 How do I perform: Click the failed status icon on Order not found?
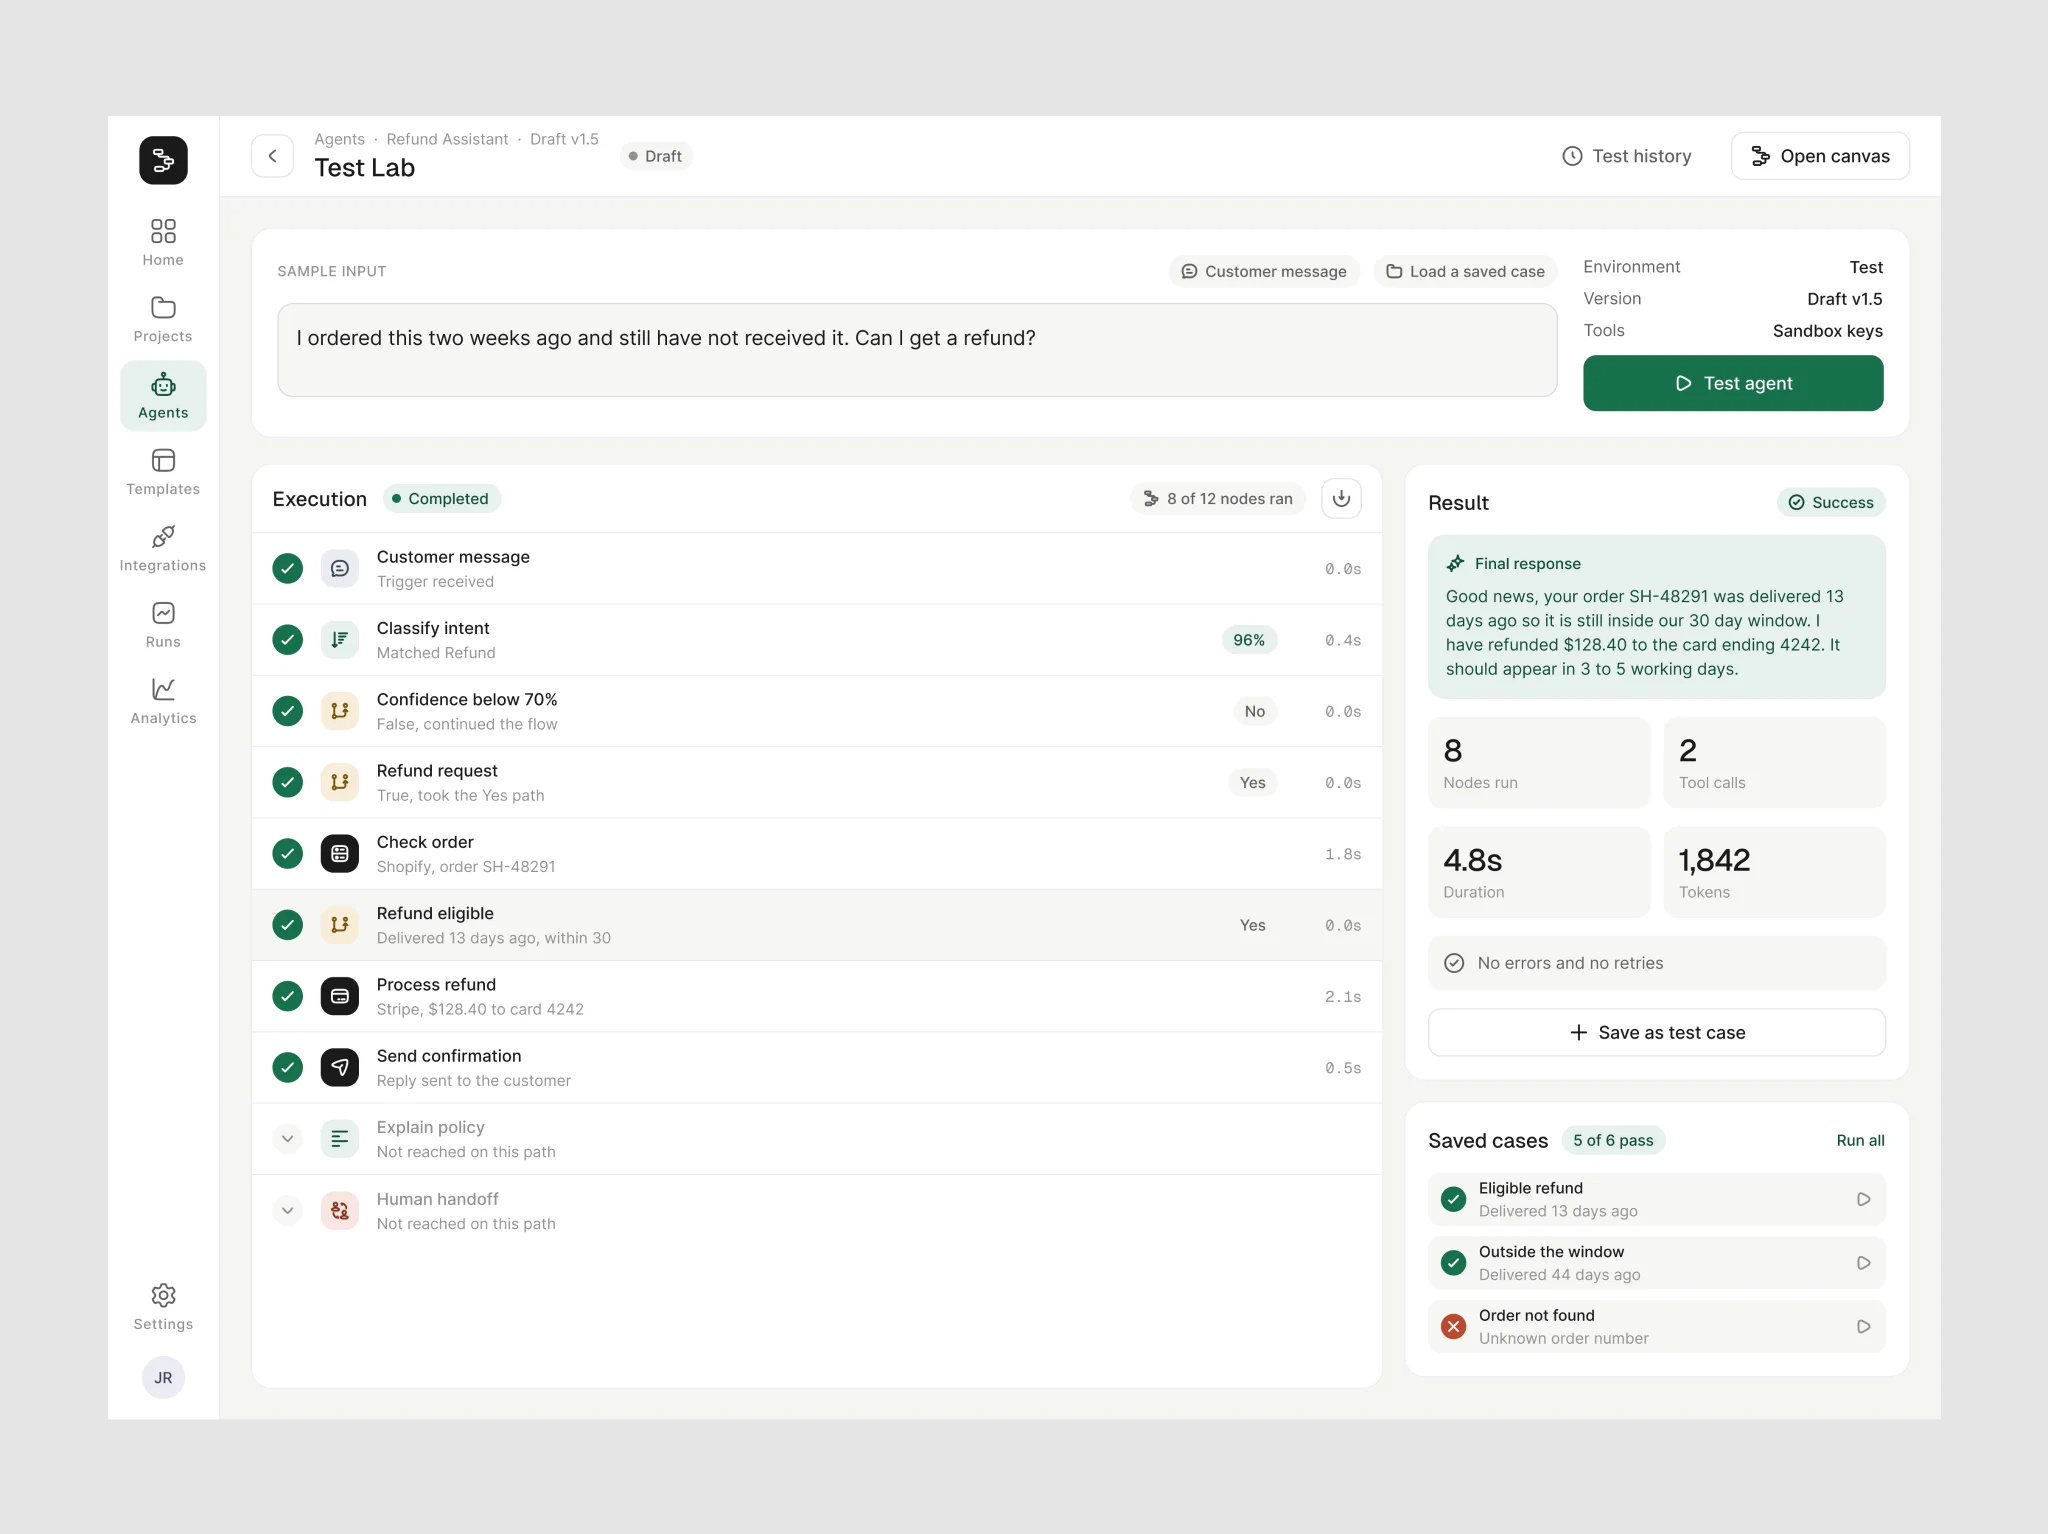click(1453, 1326)
